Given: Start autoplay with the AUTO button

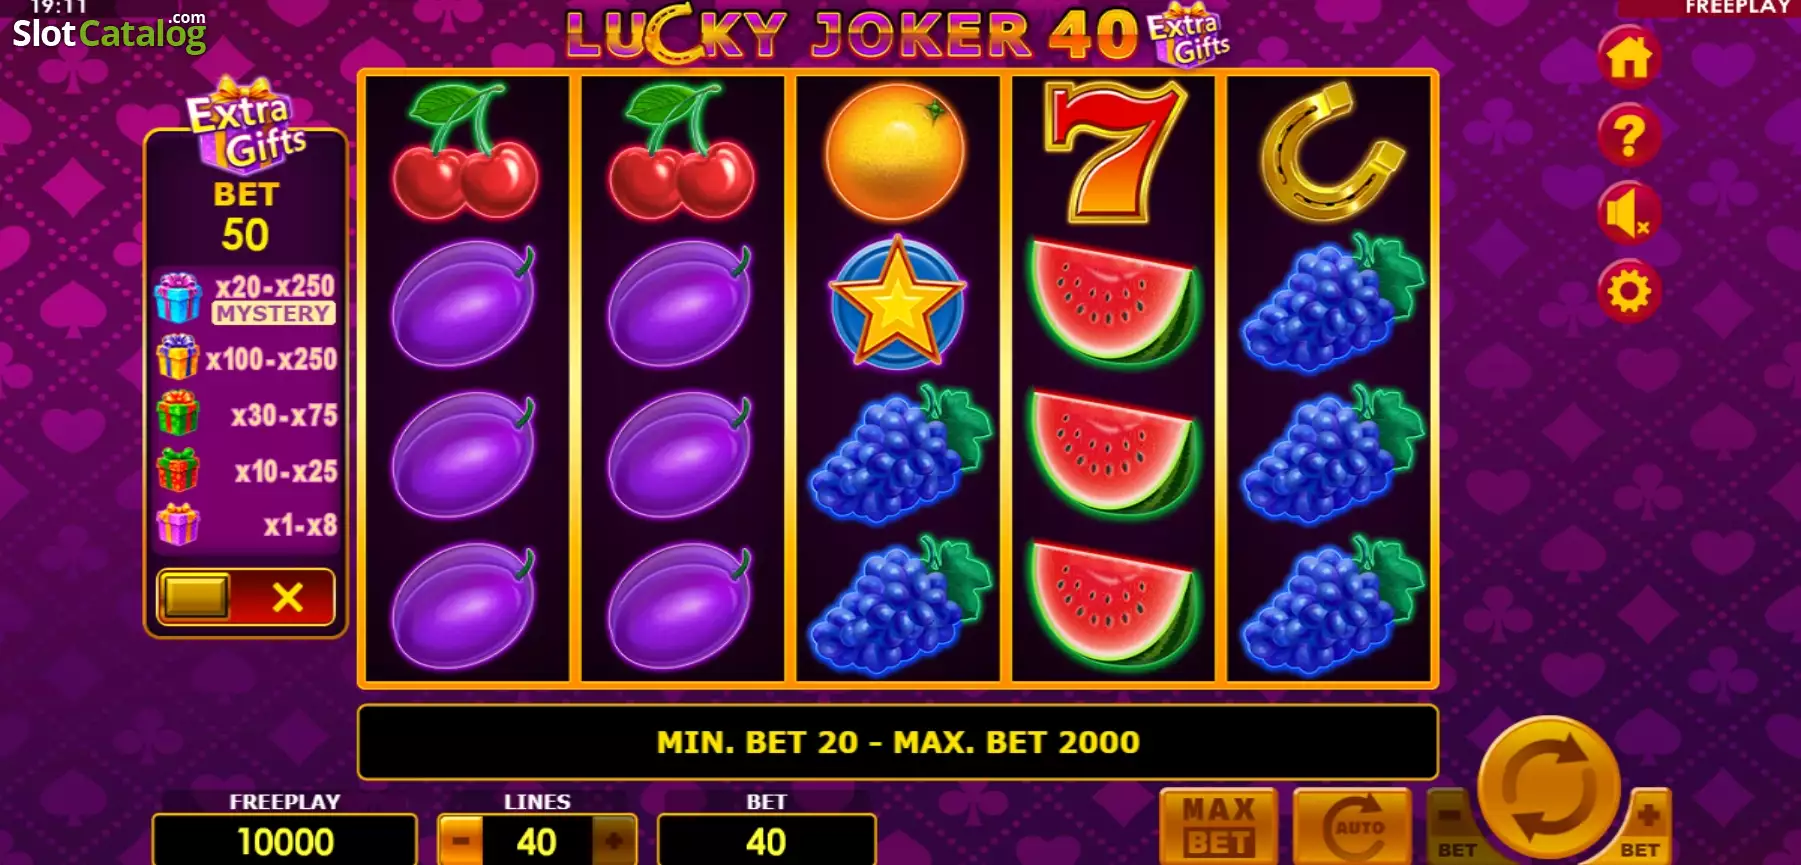Looking at the screenshot, I should (1352, 826).
